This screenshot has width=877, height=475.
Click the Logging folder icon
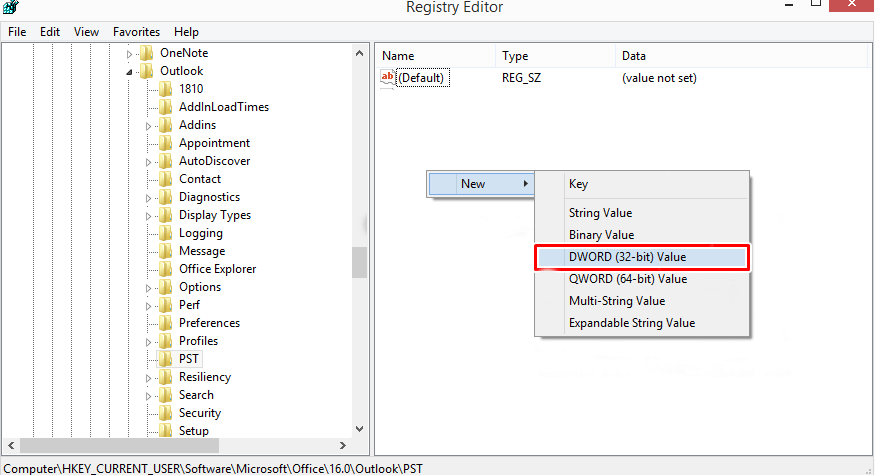[166, 233]
